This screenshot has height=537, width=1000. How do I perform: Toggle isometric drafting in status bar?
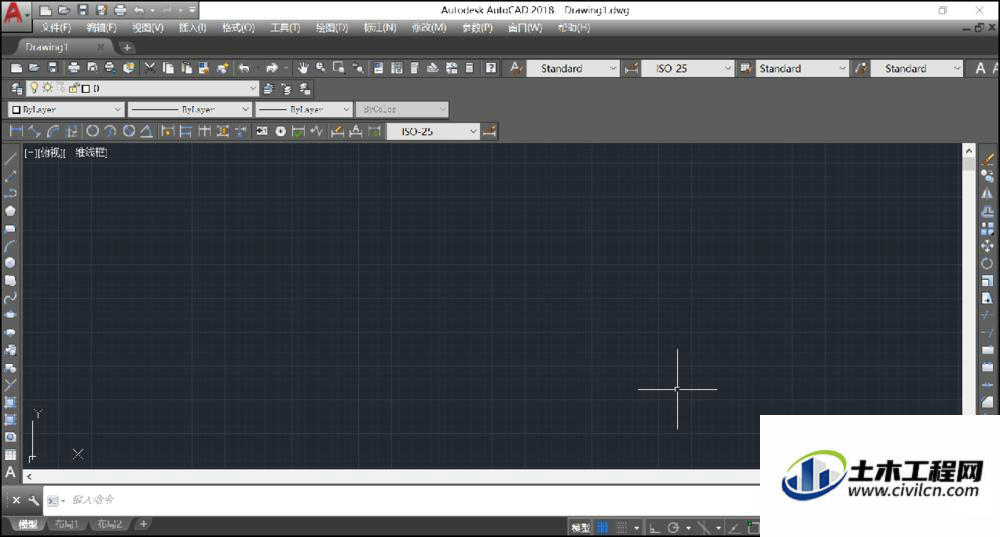(x=703, y=527)
